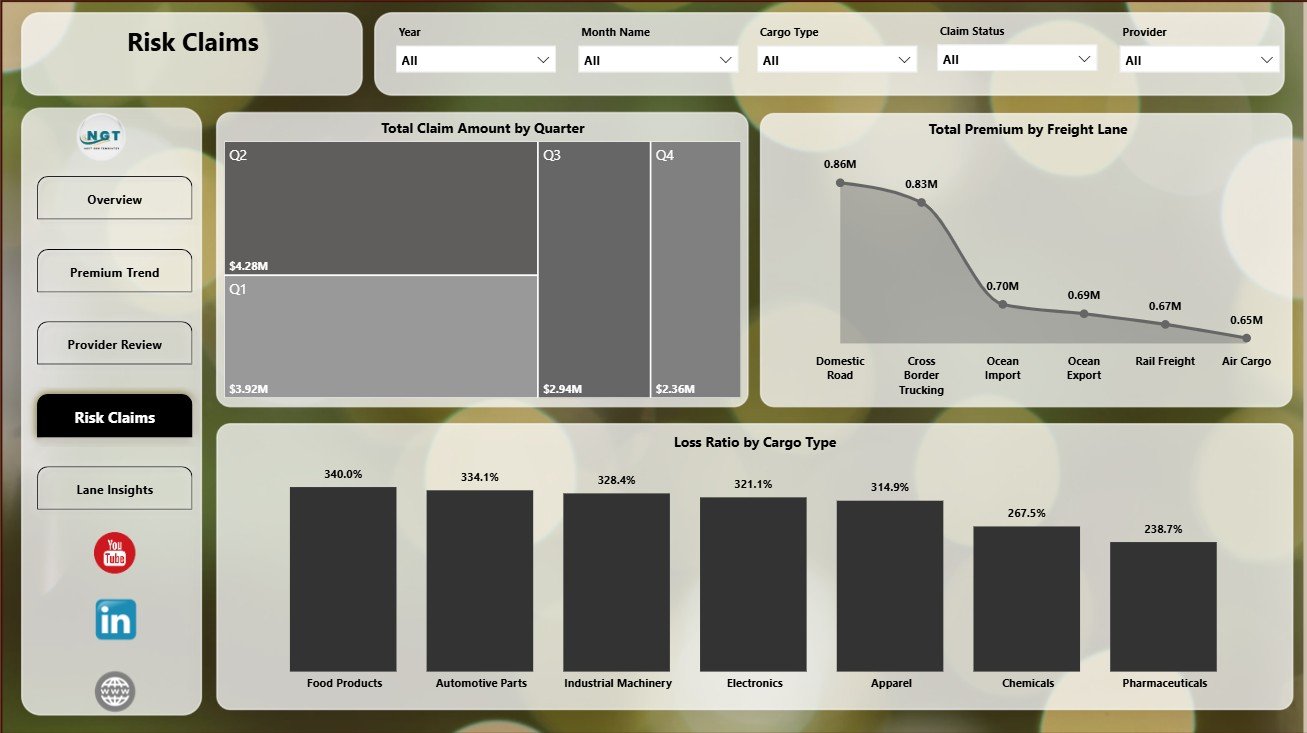Viewport: 1307px width, 733px height.
Task: Click the 0.65M premium label
Action: [1246, 320]
